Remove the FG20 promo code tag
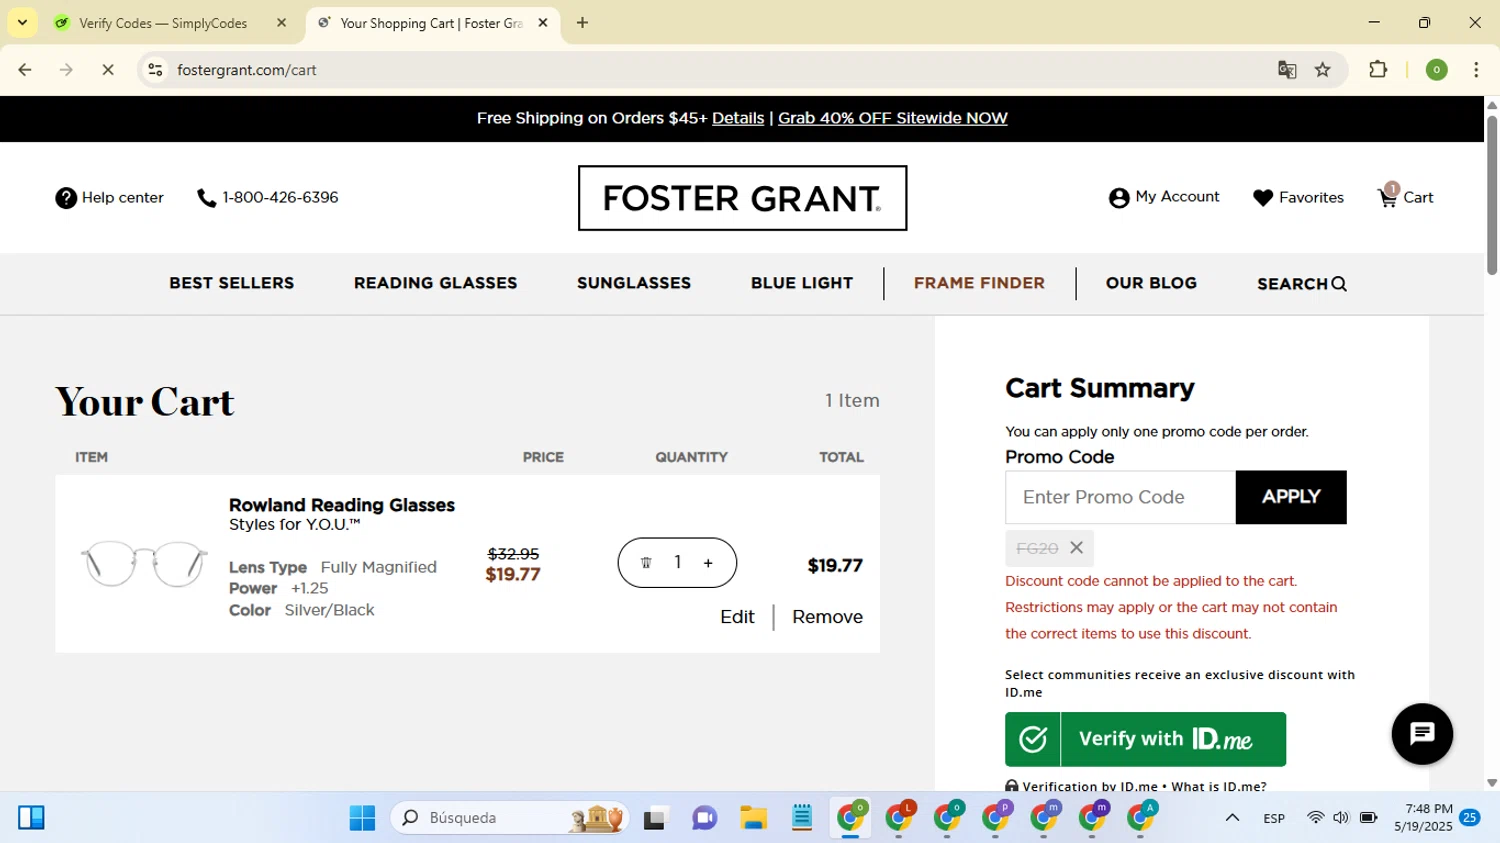1500x843 pixels. pos(1076,548)
